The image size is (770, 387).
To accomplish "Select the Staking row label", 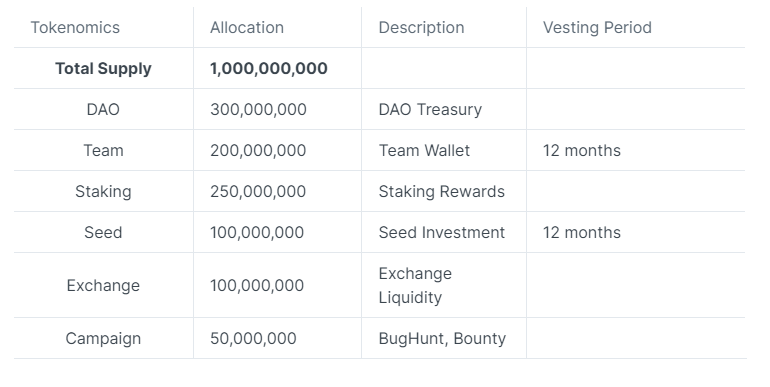I will coord(103,192).
